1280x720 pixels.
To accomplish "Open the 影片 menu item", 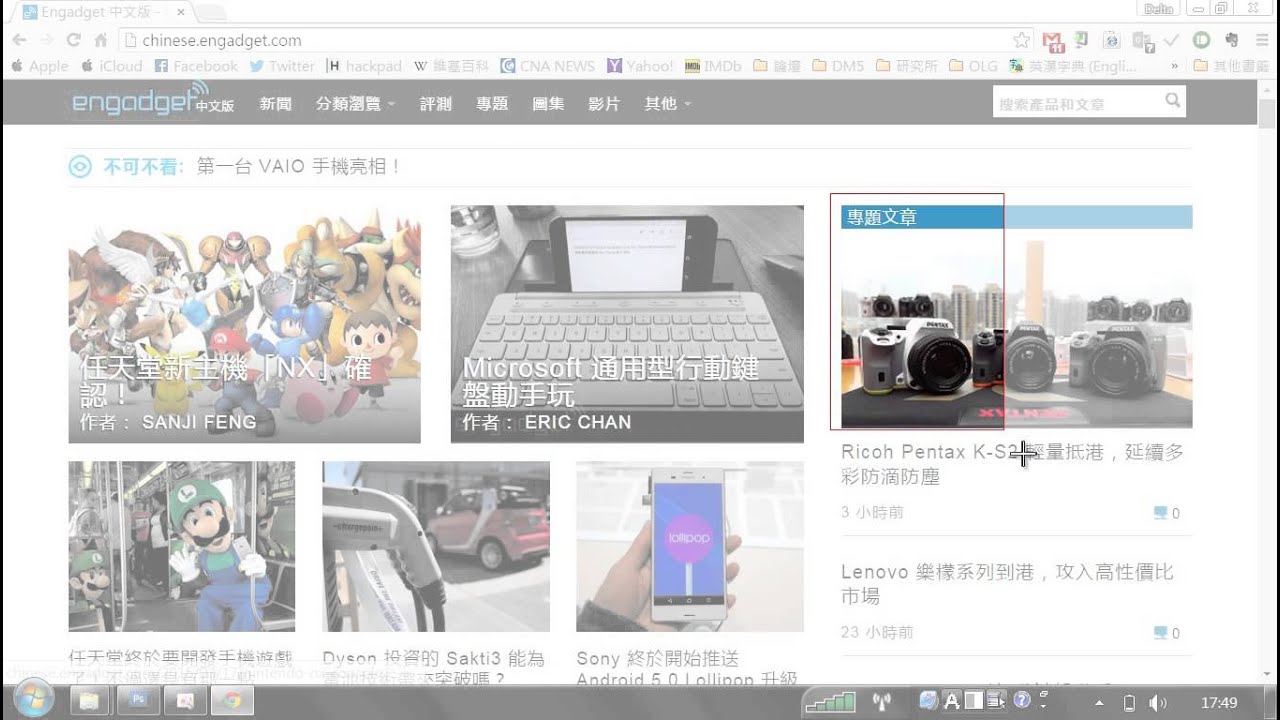I will [x=604, y=104].
